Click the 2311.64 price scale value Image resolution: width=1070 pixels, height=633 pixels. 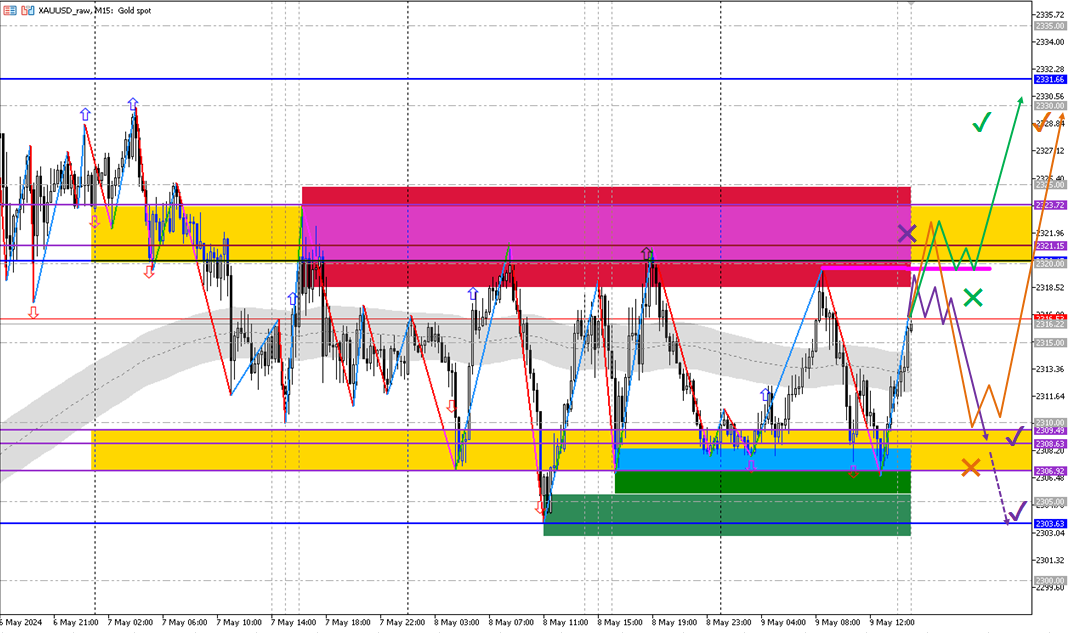[1050, 396]
